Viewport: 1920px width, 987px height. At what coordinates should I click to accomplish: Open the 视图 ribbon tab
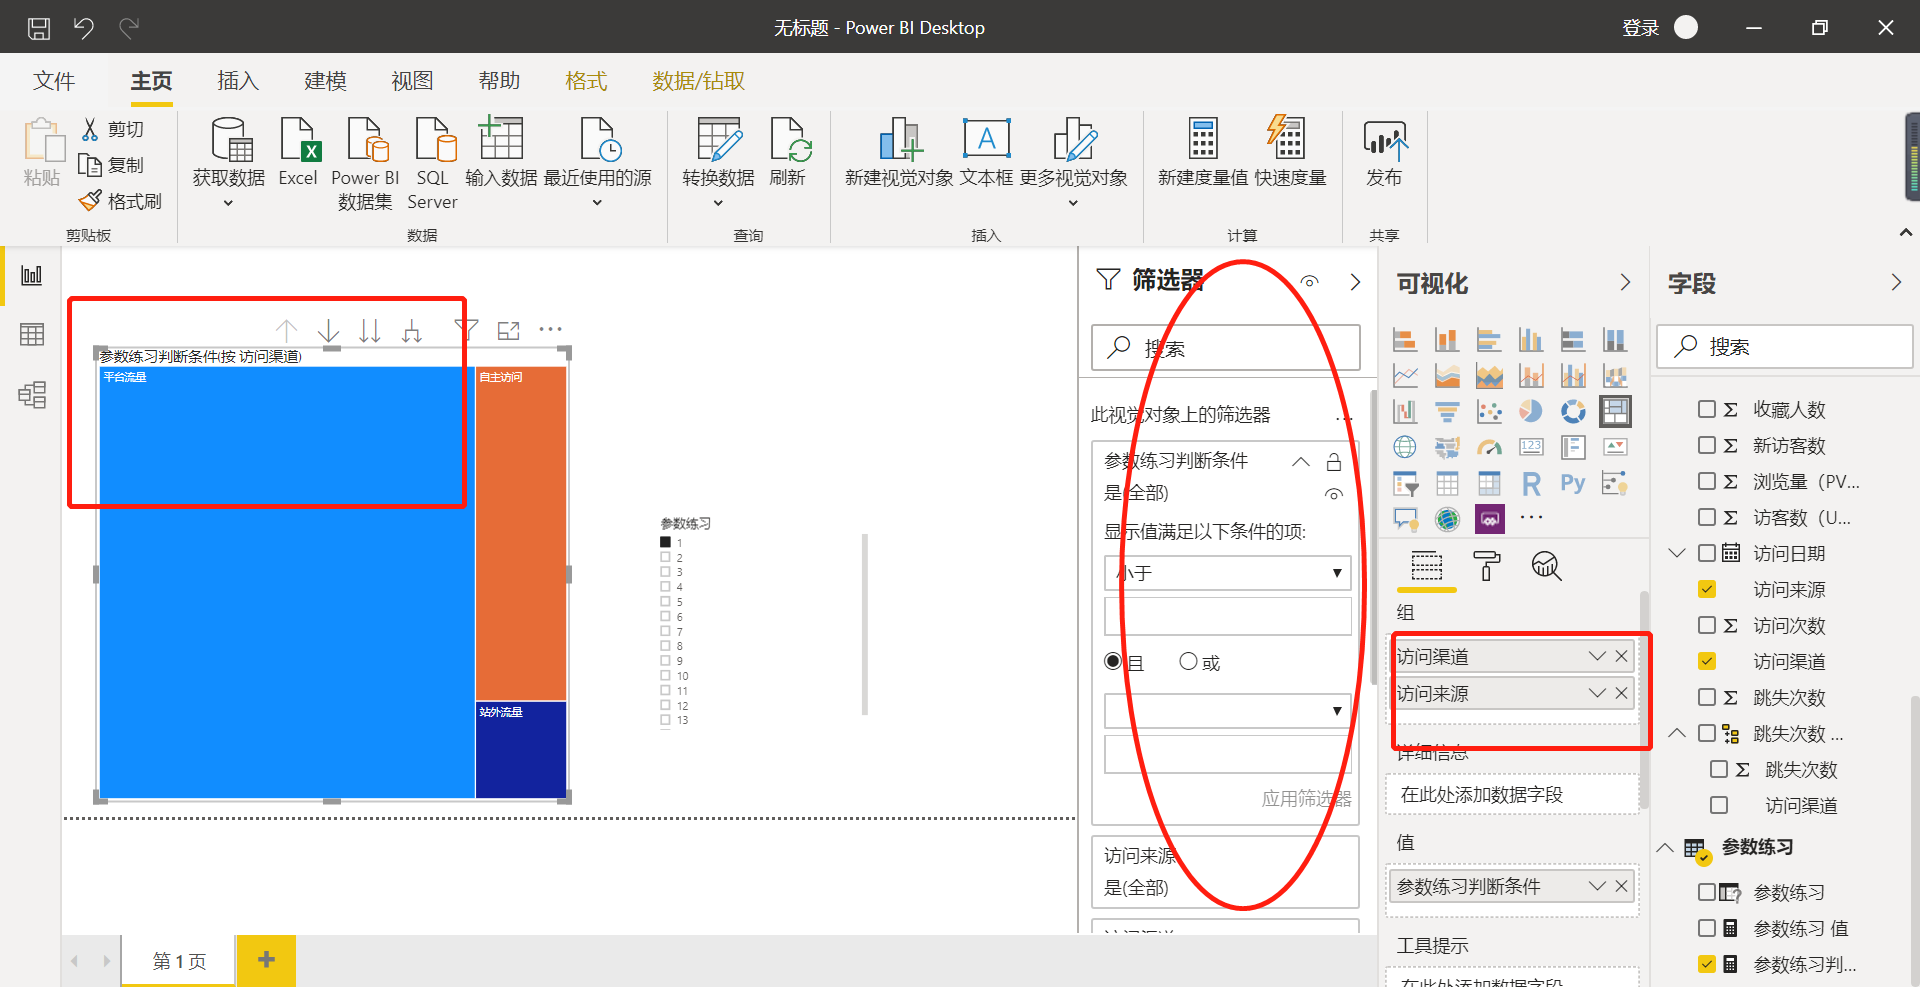(x=412, y=81)
